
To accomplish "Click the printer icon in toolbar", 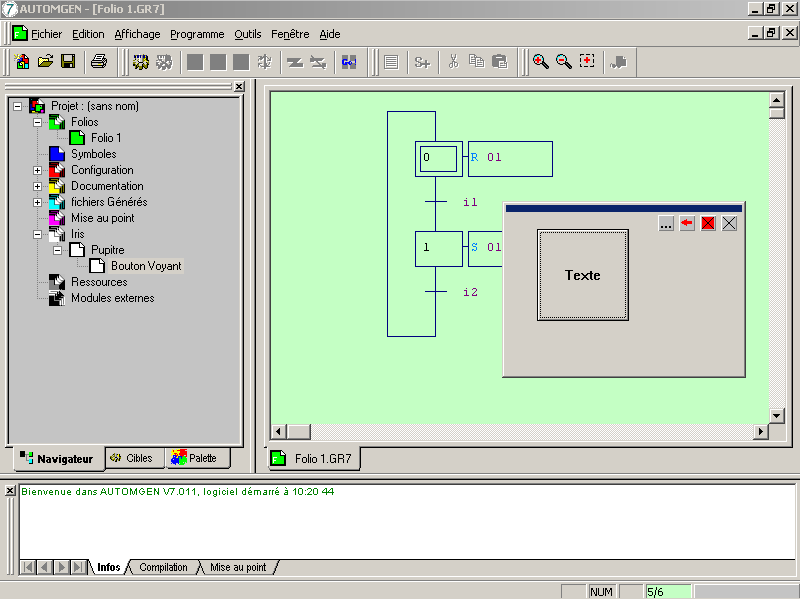I will [99, 62].
